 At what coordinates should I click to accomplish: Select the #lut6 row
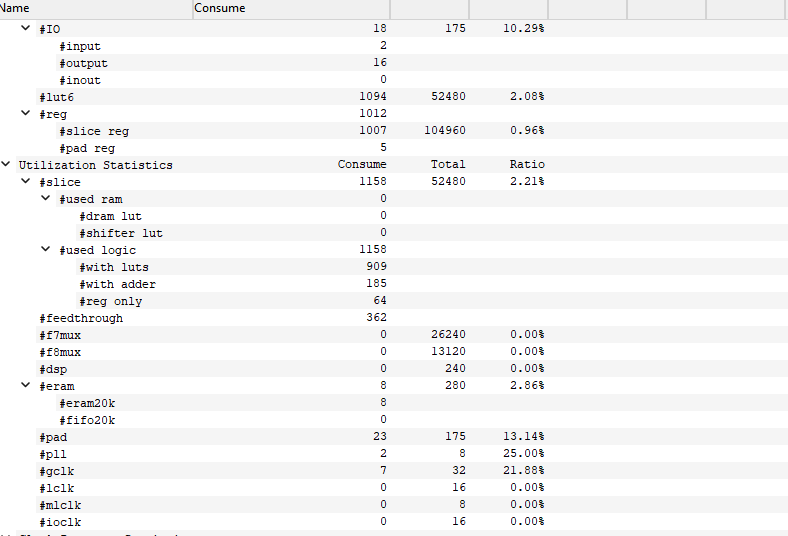point(56,97)
